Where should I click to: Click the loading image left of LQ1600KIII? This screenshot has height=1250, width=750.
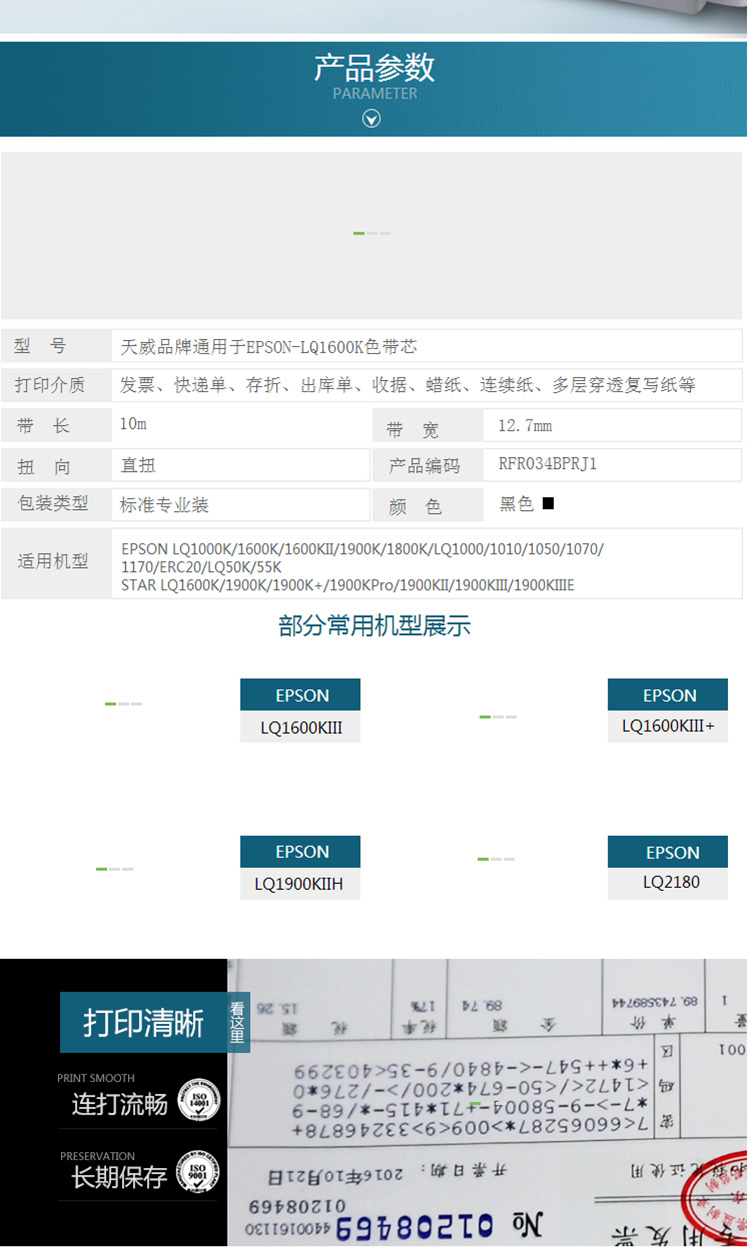[x=123, y=704]
